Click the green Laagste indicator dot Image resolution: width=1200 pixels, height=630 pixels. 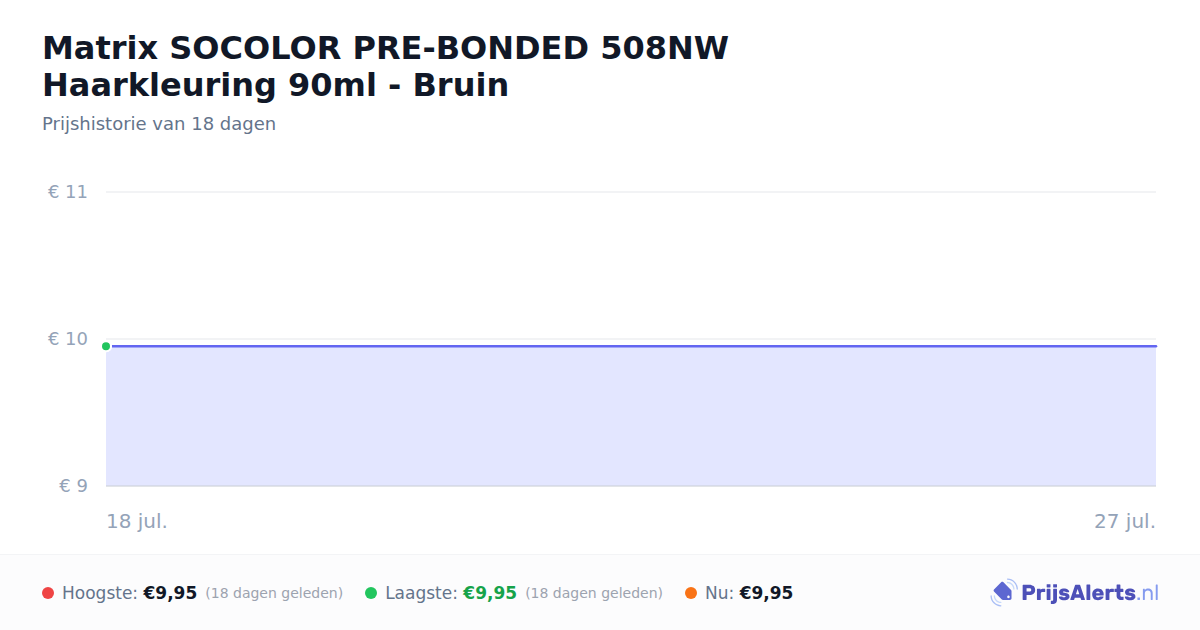coord(371,593)
